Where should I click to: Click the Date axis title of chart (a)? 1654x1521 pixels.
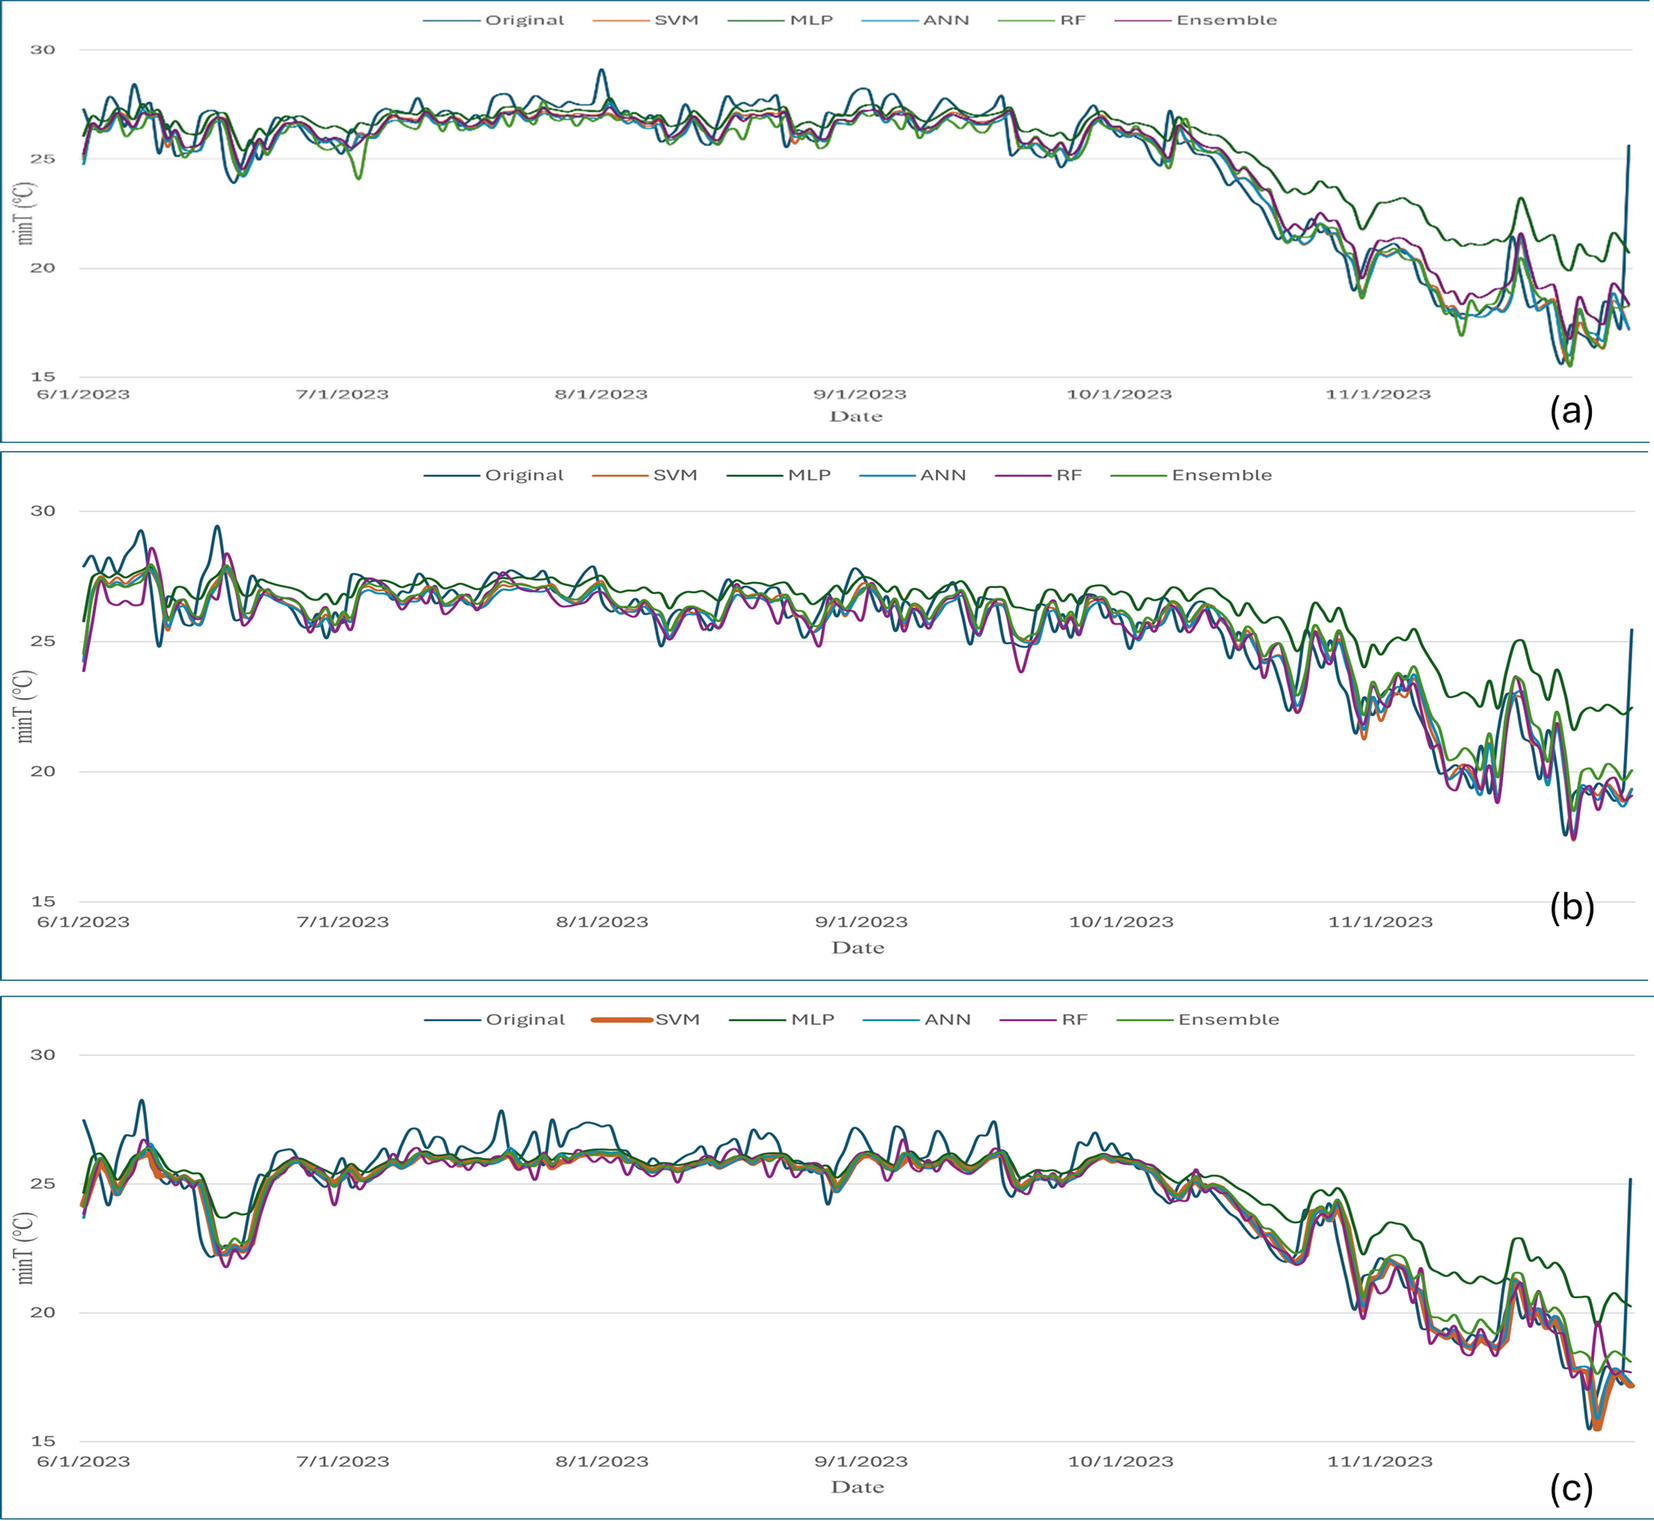(x=856, y=417)
